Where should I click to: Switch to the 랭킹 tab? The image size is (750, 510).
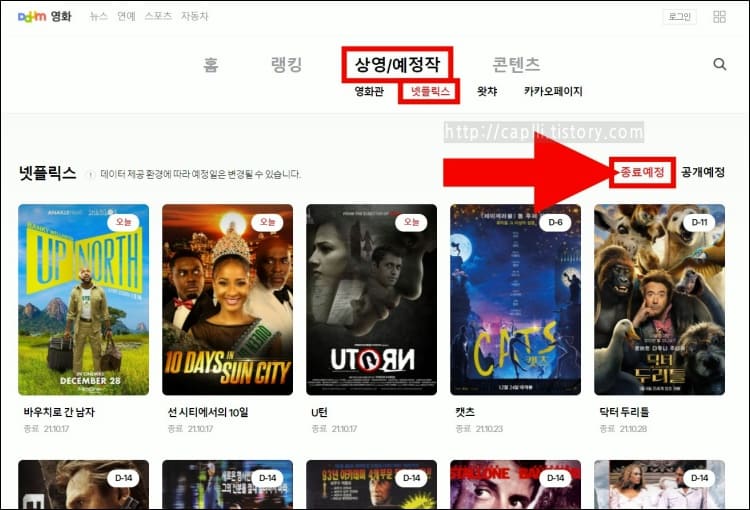[x=287, y=64]
